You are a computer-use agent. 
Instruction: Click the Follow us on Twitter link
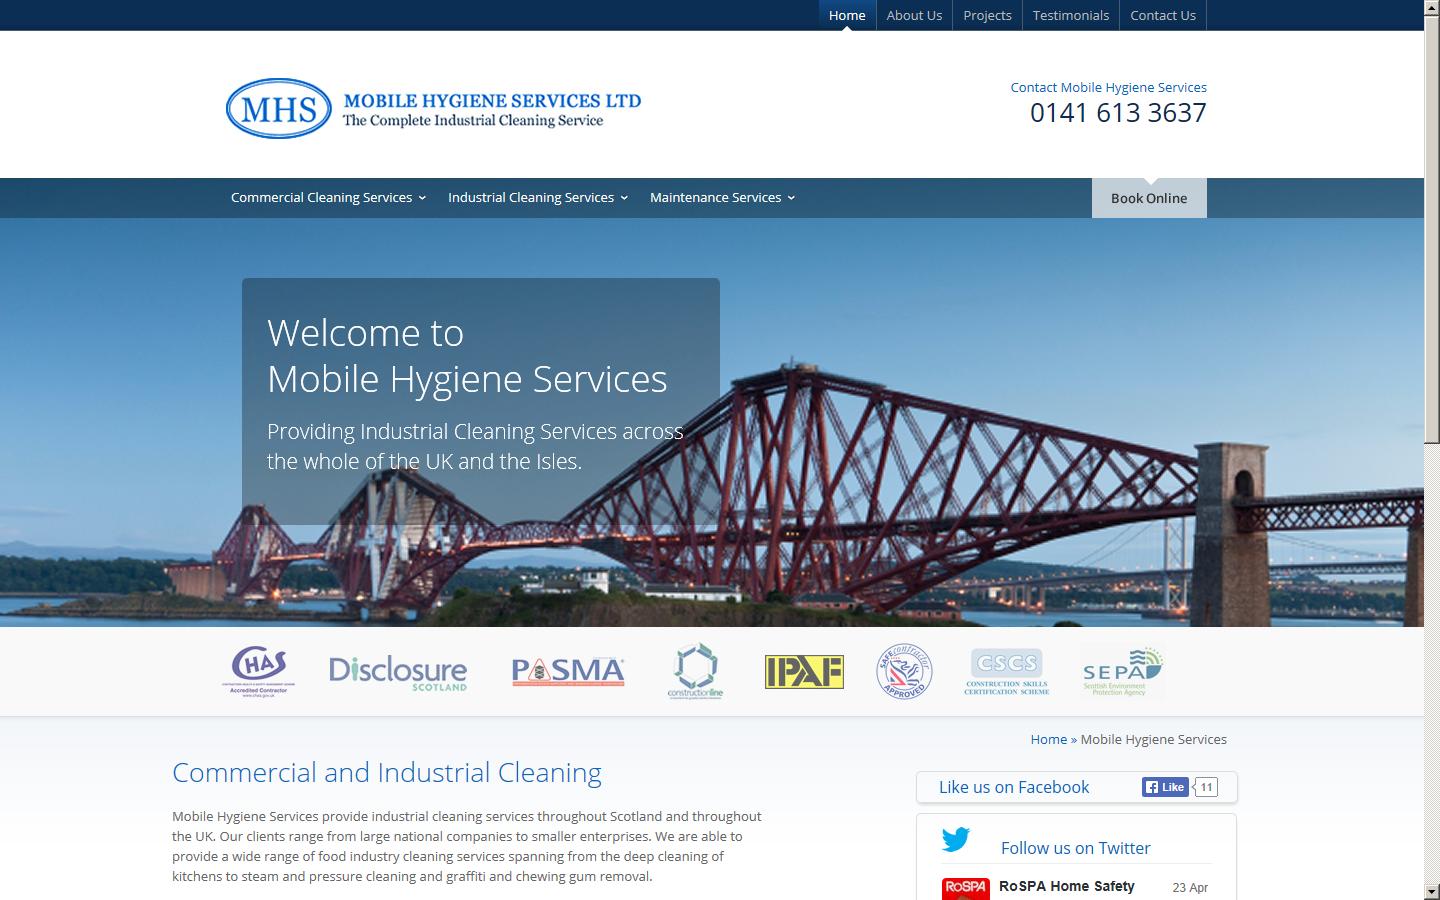pyautogui.click(x=1075, y=848)
